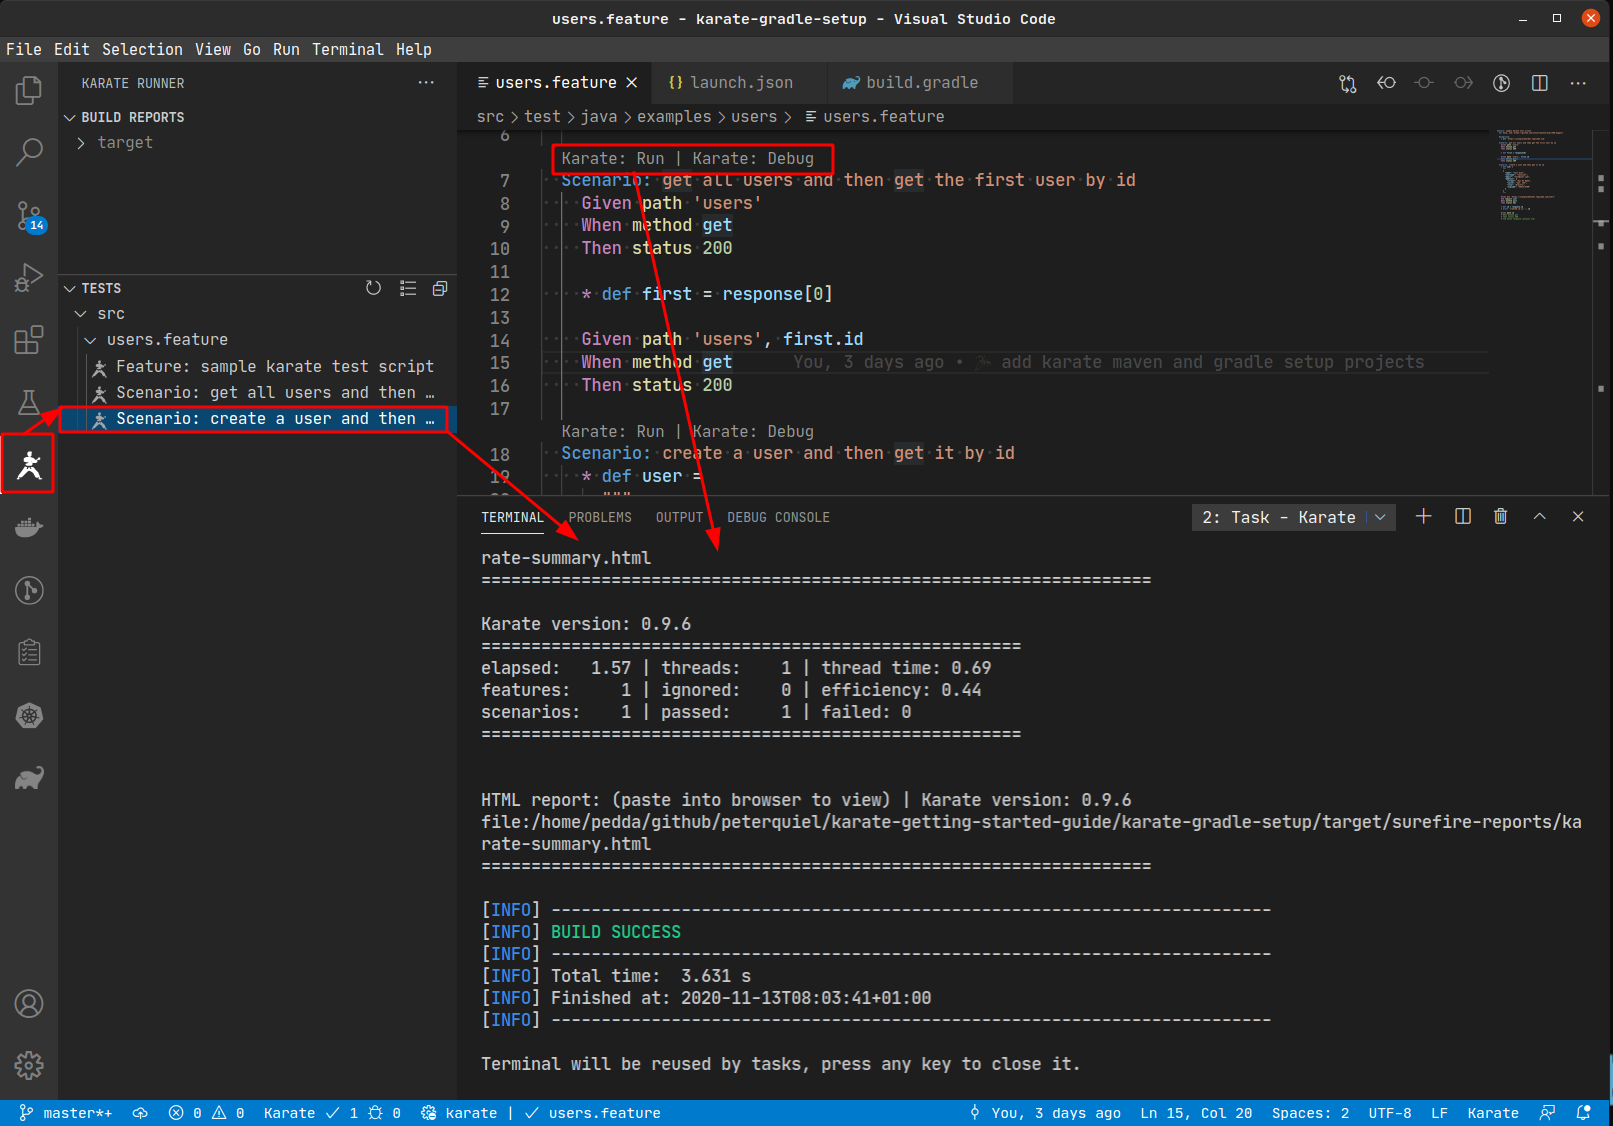This screenshot has height=1126, width=1613.
Task: Toggle split editor right layout
Action: [x=1539, y=83]
